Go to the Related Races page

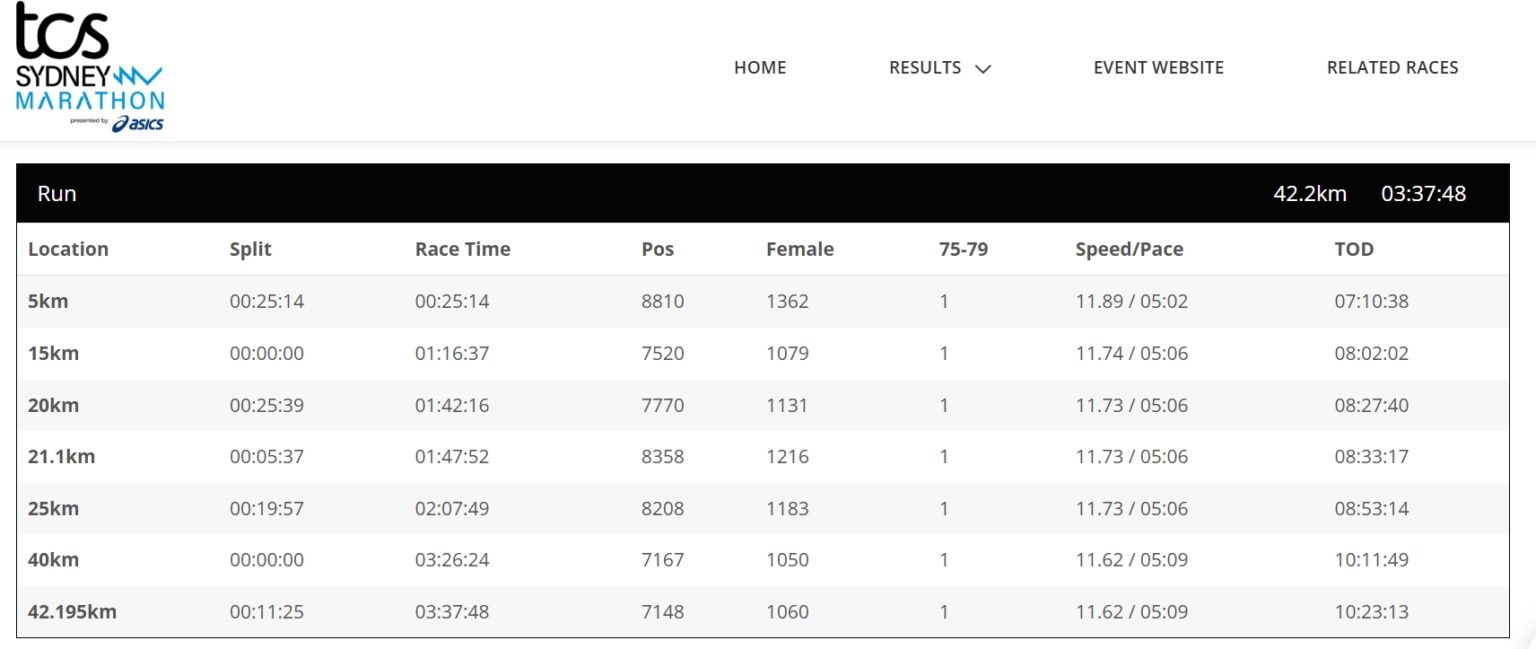1392,68
